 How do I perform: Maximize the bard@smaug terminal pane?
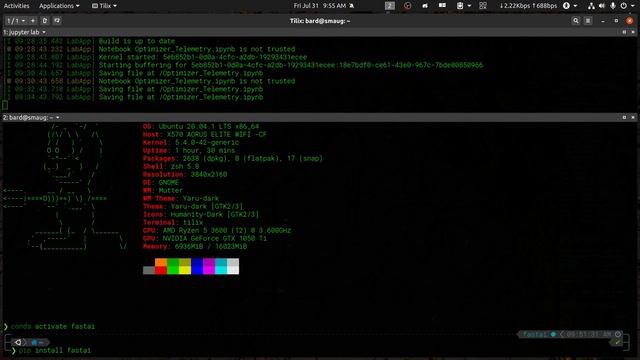(x=624, y=118)
